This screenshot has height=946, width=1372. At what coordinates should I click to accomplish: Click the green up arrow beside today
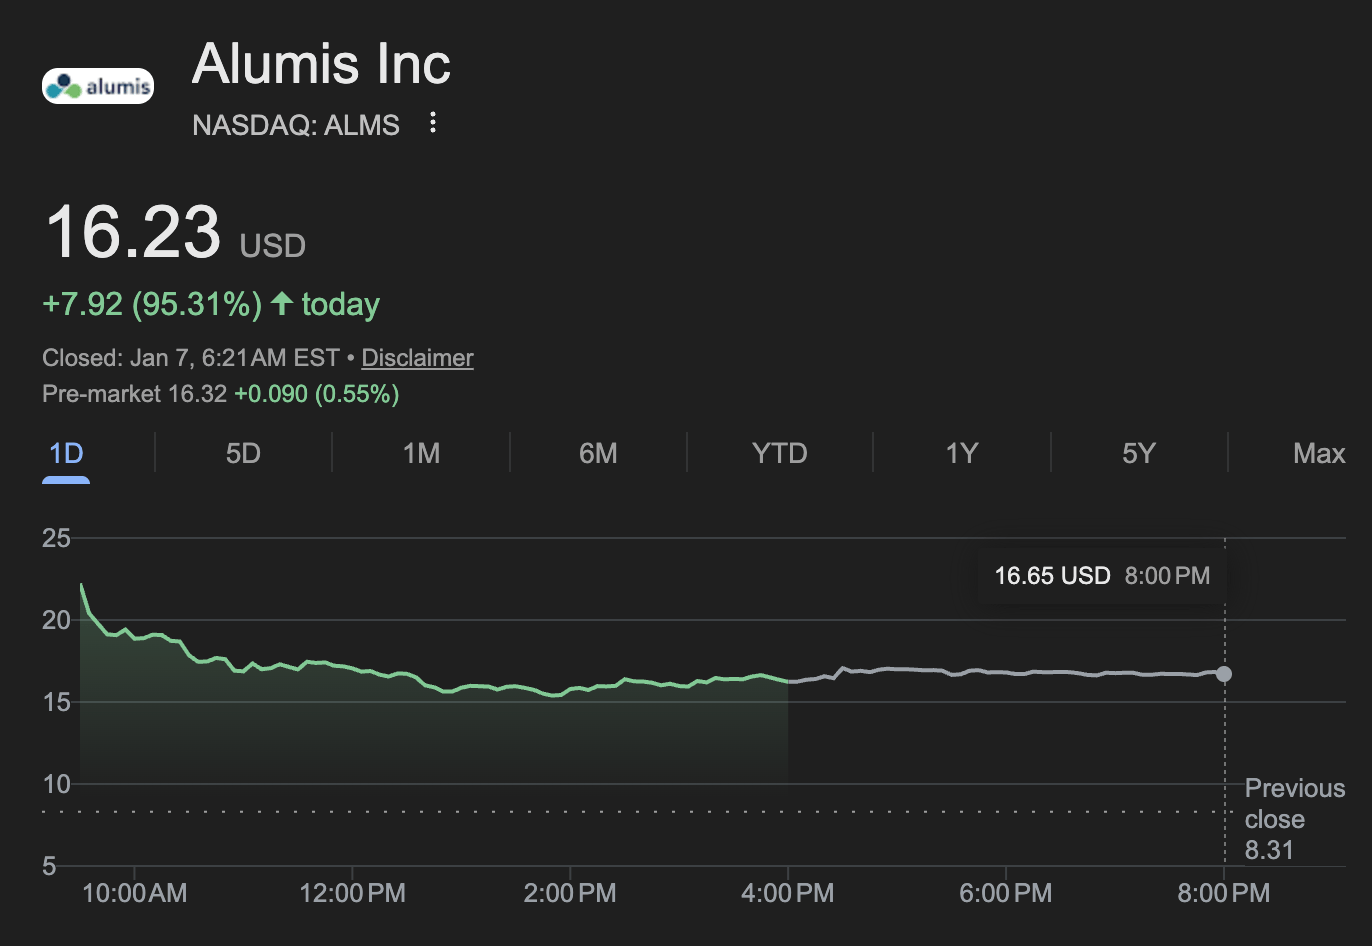[x=282, y=303]
